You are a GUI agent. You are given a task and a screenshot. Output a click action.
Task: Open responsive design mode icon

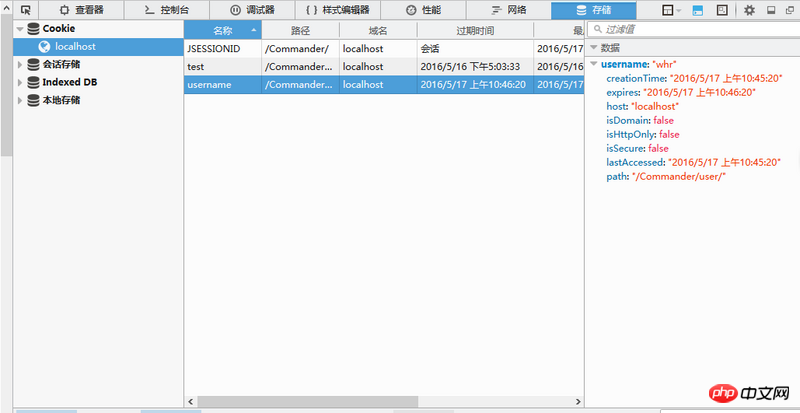coord(722,10)
